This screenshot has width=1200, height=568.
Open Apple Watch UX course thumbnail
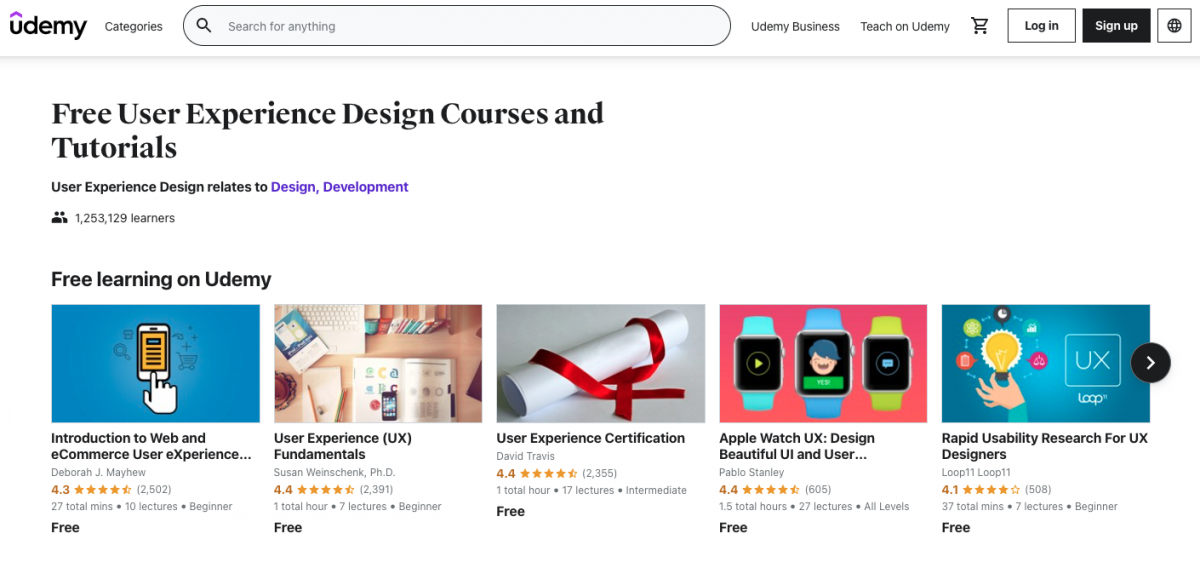click(823, 364)
